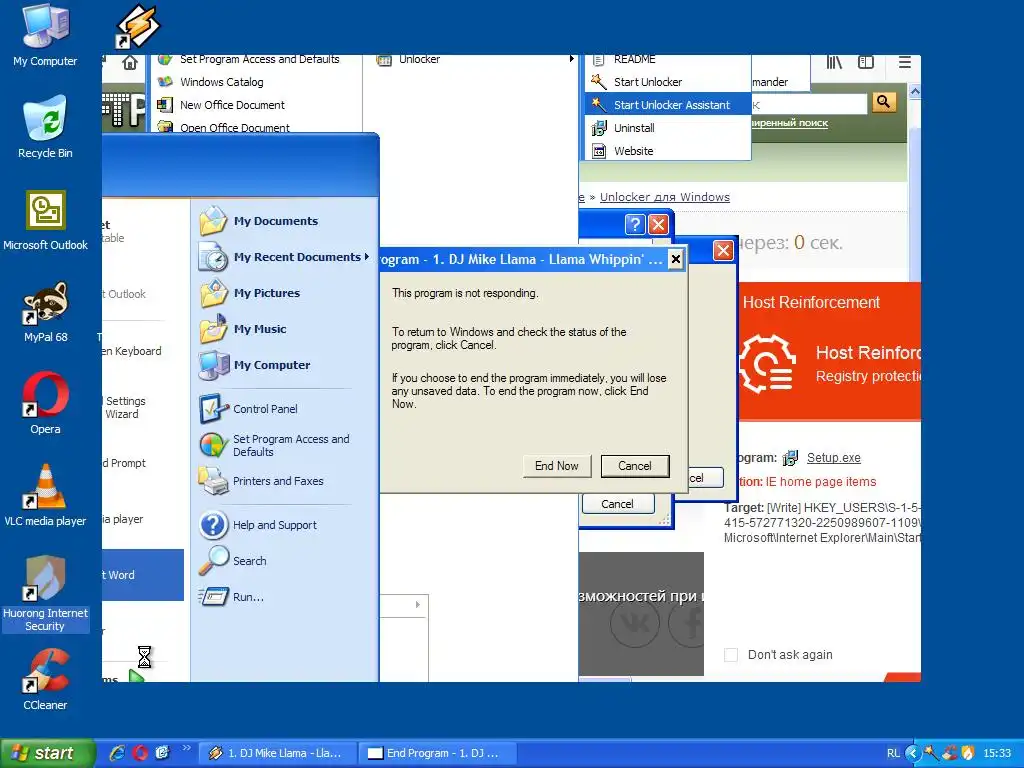
Task: Select the Winamp shortcut on the desktop
Action: click(137, 26)
